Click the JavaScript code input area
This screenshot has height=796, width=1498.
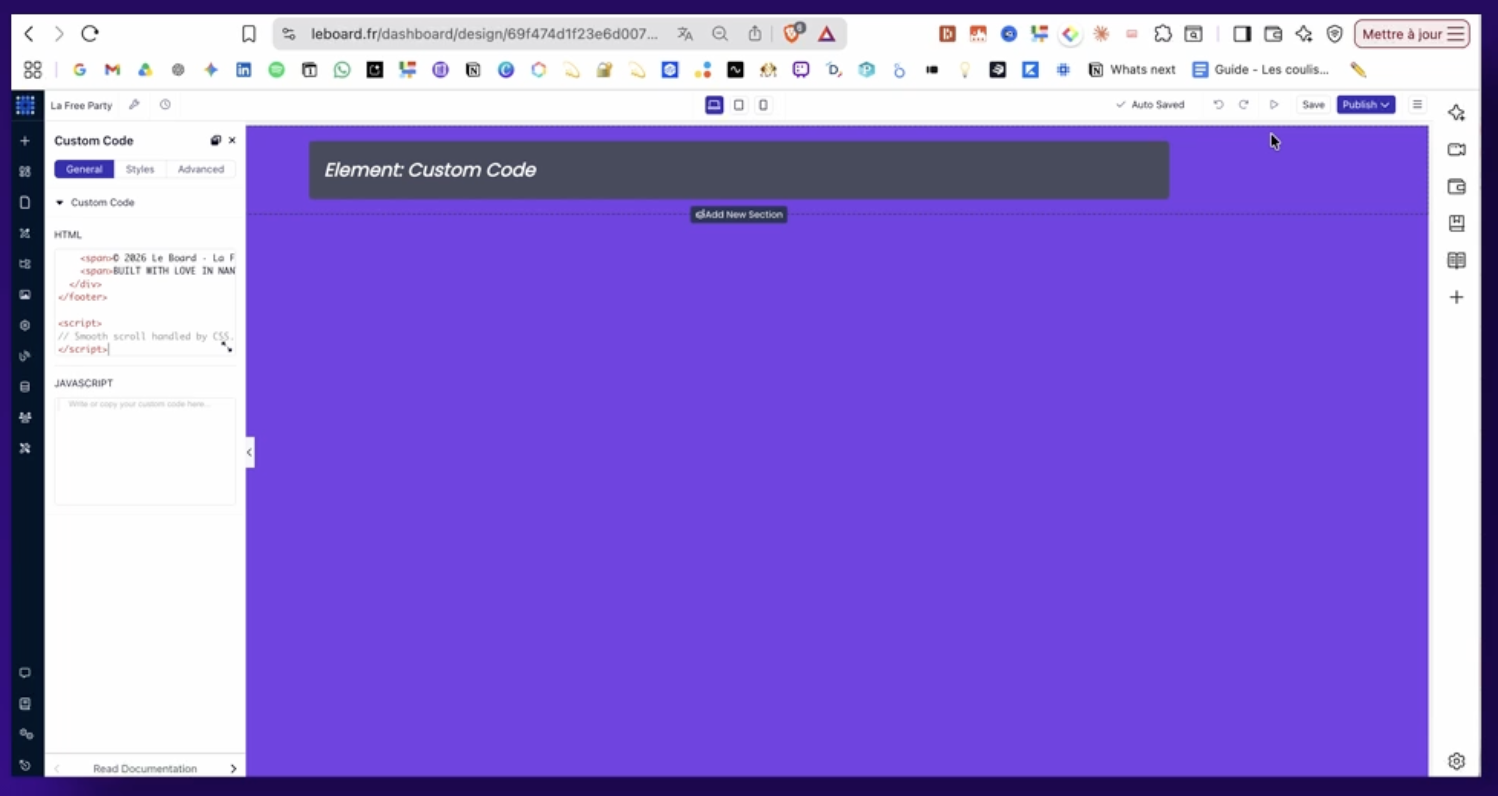tap(145, 451)
